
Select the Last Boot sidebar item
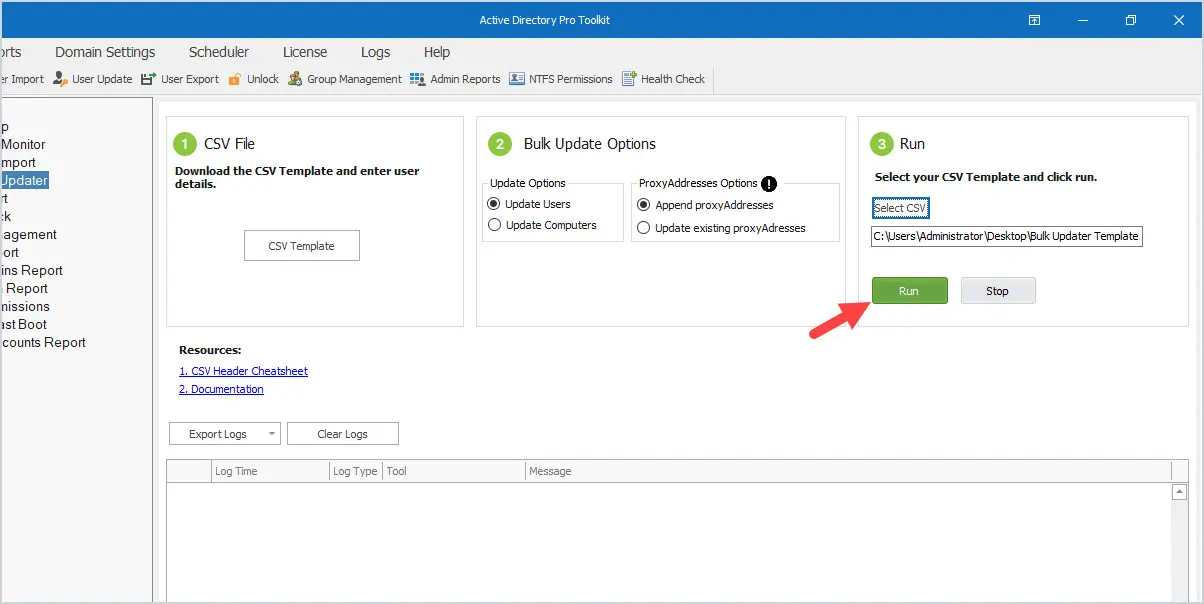click(24, 324)
